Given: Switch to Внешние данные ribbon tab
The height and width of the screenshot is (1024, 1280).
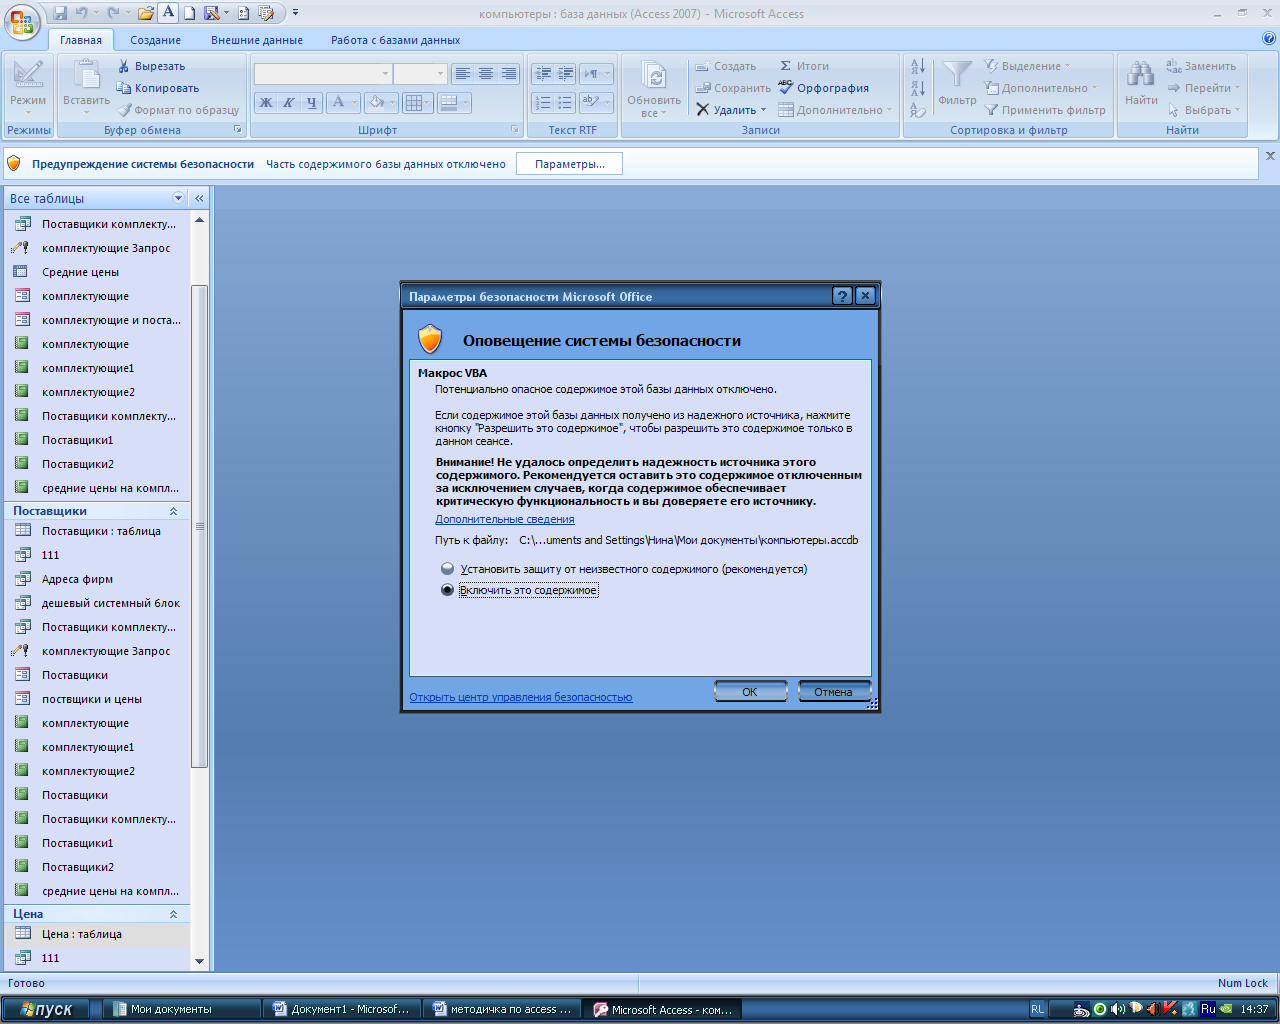Looking at the screenshot, I should 257,40.
